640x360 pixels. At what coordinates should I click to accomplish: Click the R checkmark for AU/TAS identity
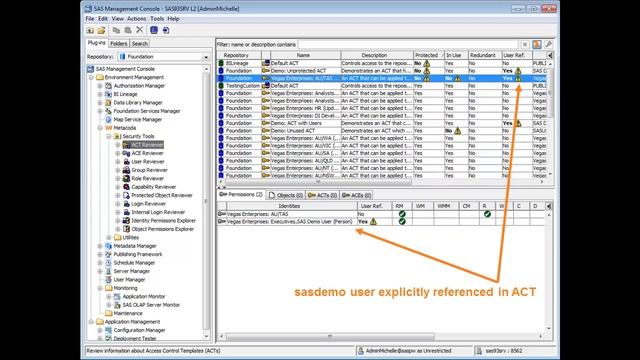click(487, 214)
